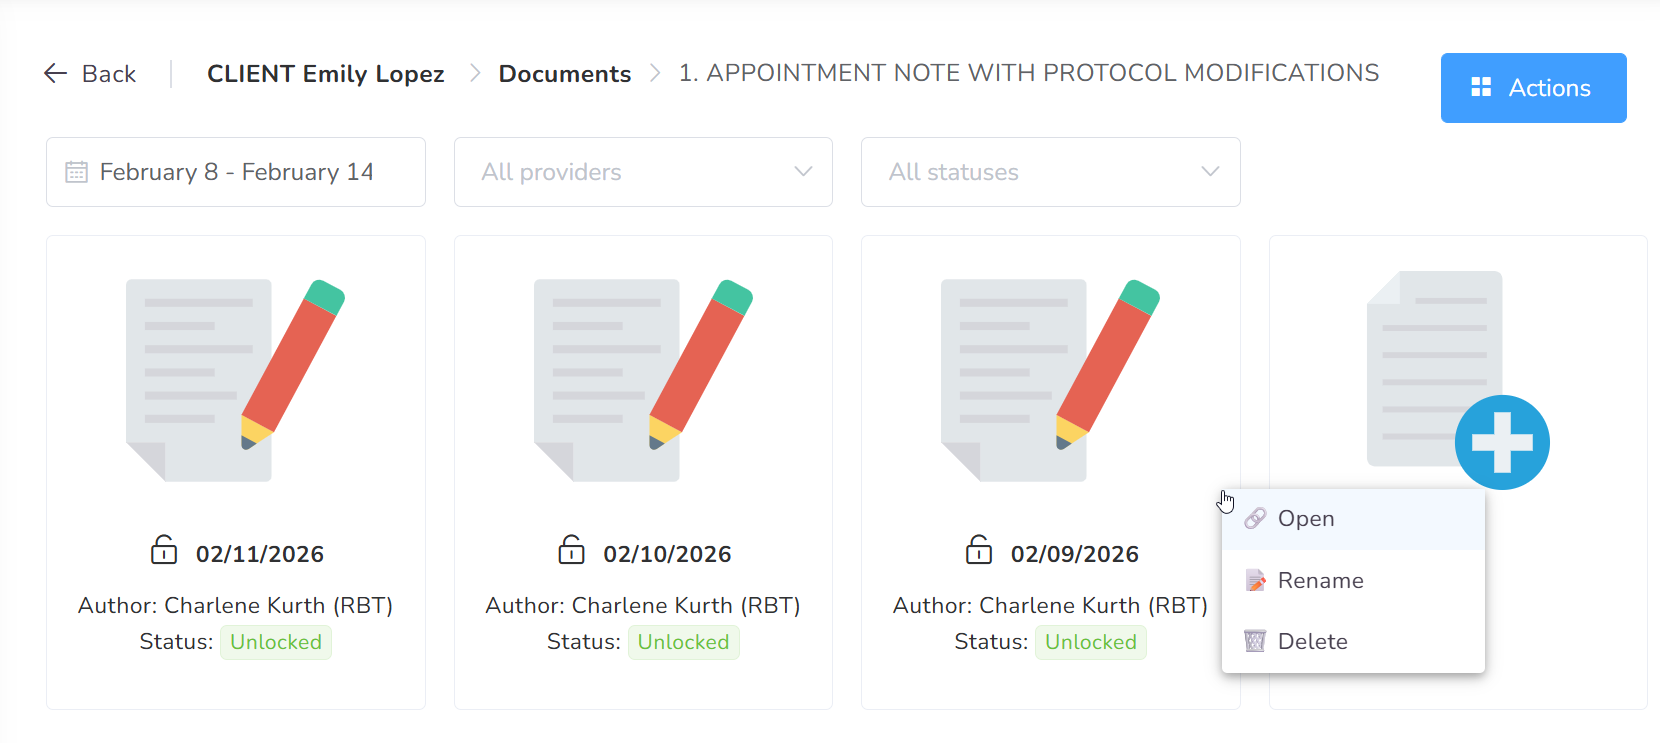Viewport: 1660px width, 743px height.
Task: Open the 02/09/2026 document thumbnail
Action: click(x=1050, y=380)
